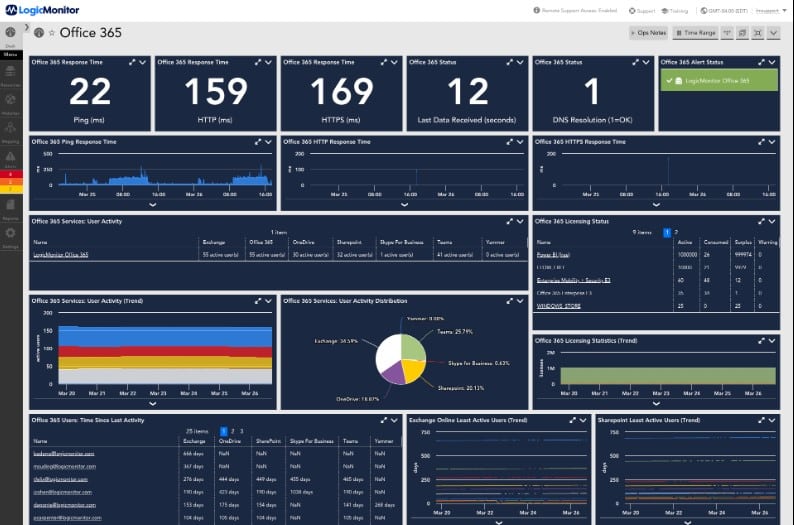The width and height of the screenshot is (794, 525).
Task: Open chevron menu of HTTP (ms) widget
Action: (268, 62)
